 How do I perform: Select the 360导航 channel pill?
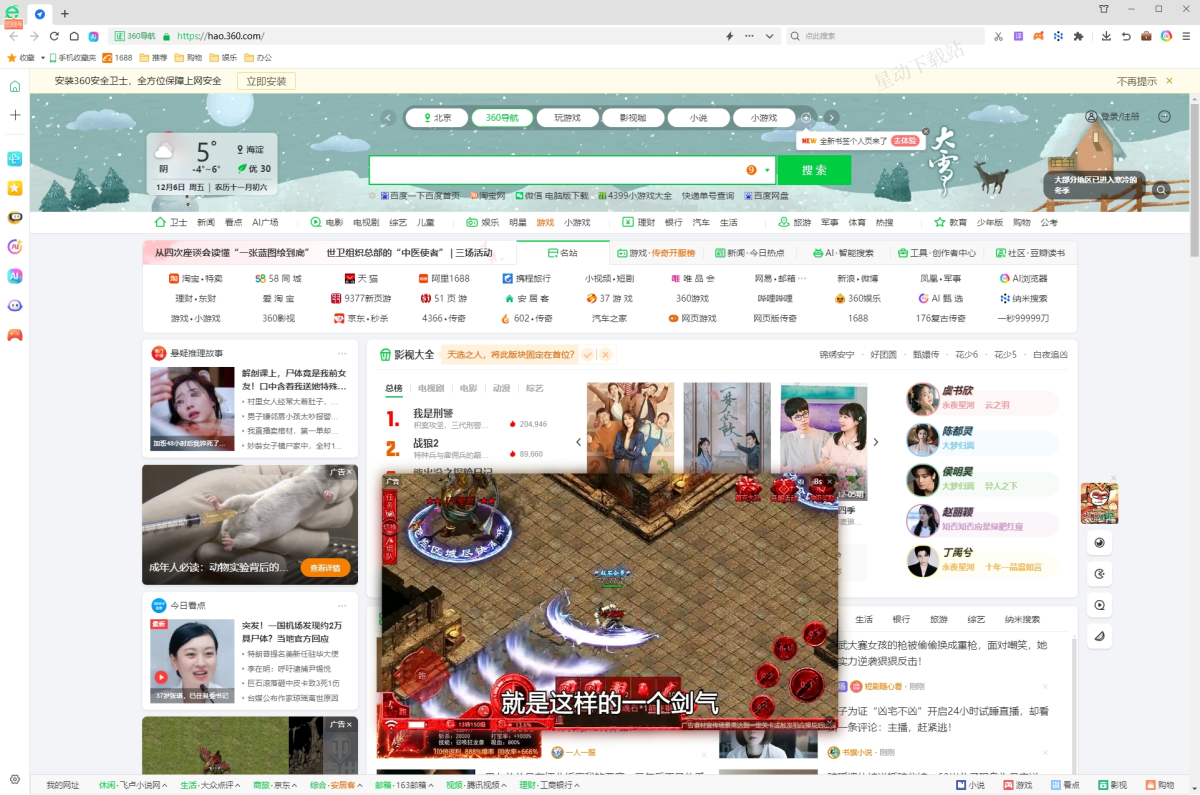coord(502,118)
